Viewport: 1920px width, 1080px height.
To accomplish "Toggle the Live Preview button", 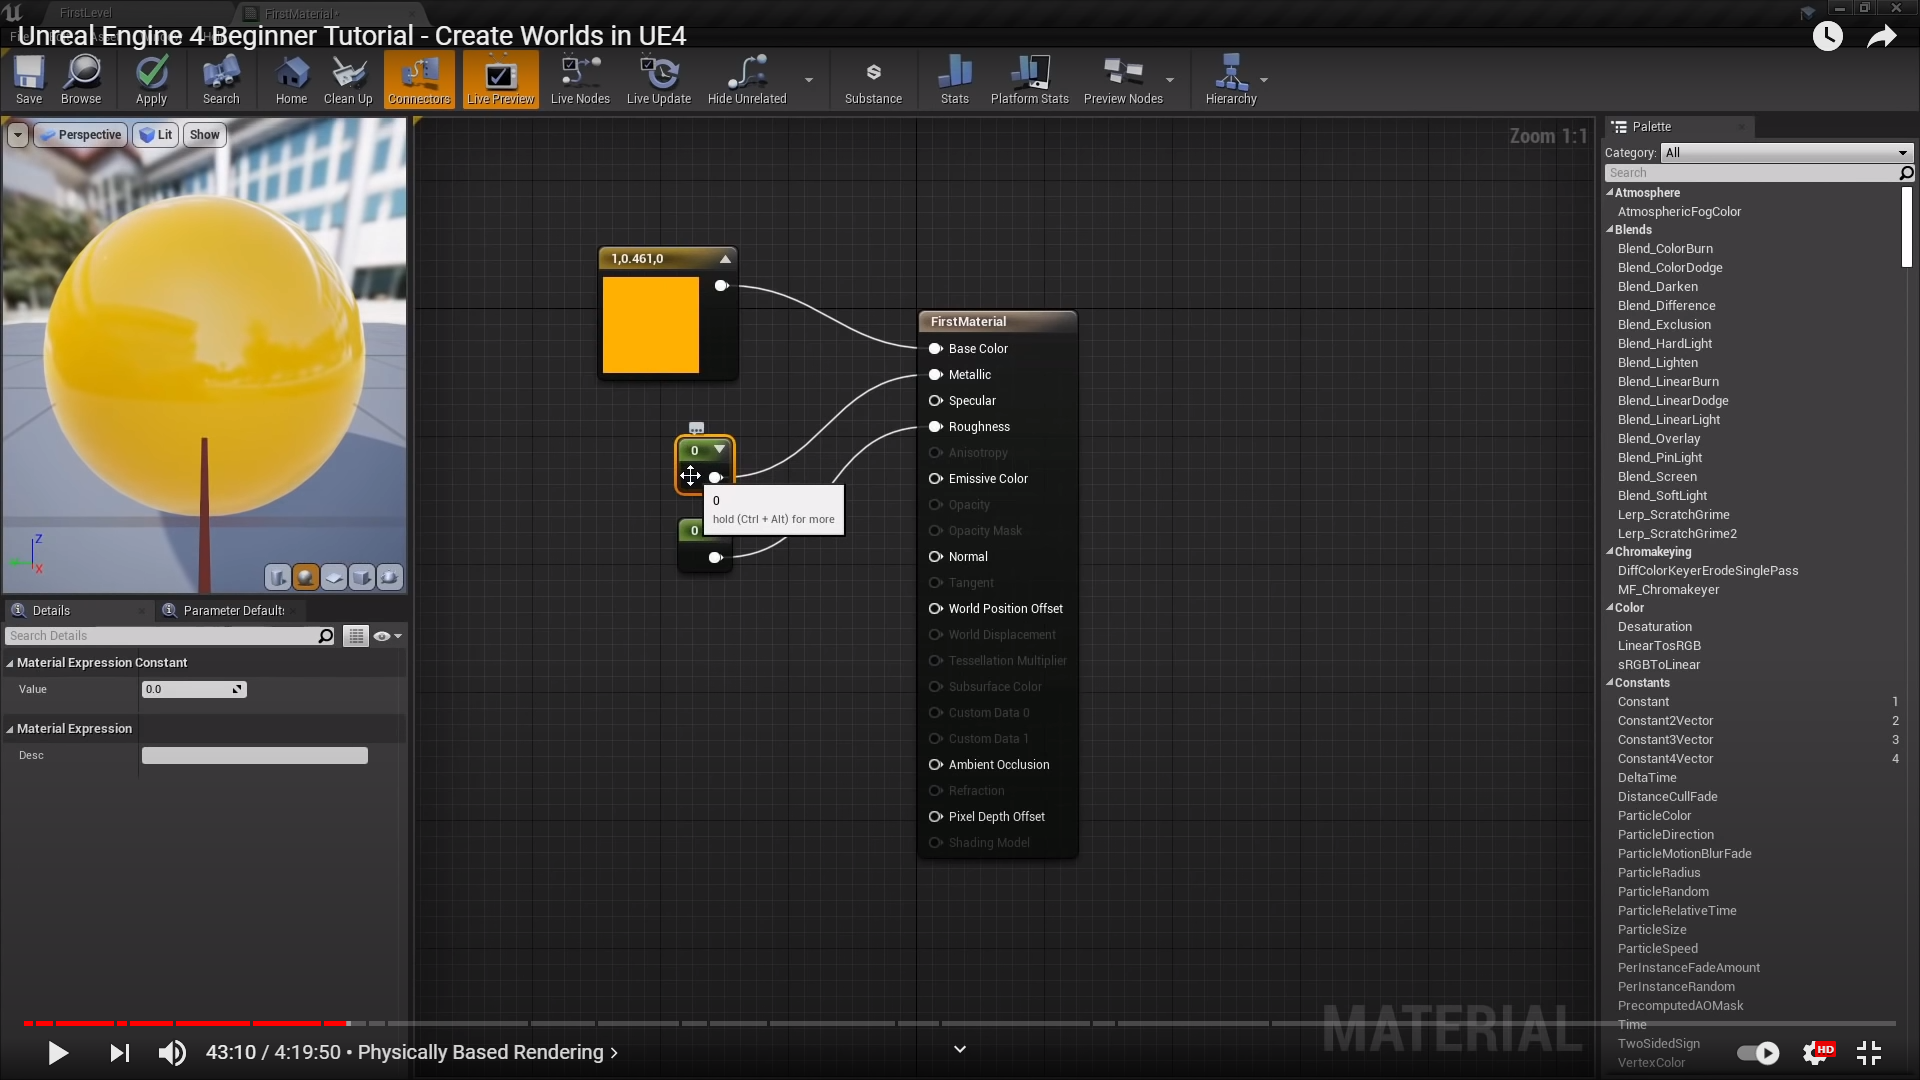I will coord(500,78).
